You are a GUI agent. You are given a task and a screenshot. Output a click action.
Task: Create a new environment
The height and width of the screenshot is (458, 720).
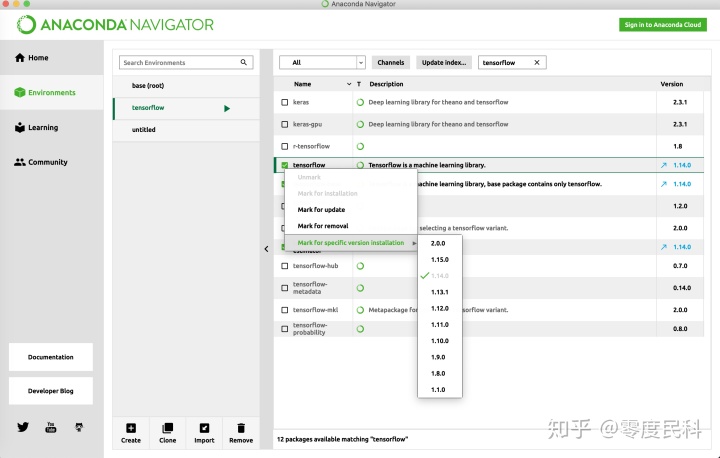(131, 433)
